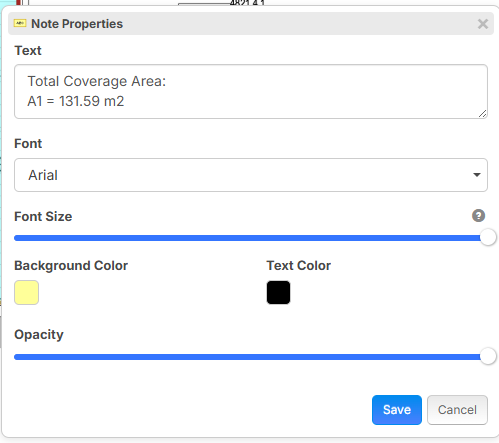Click the text area resize grip
This screenshot has width=499, height=443.
(x=482, y=114)
